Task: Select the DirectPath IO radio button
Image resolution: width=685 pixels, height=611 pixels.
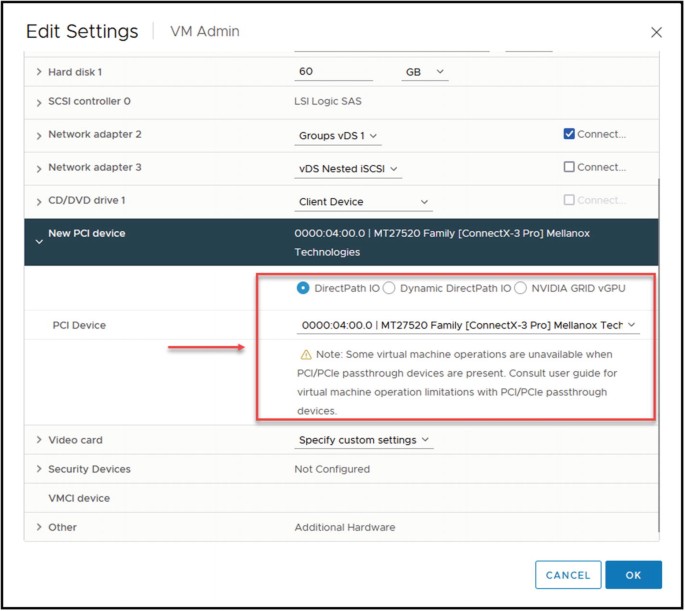Action: tap(303, 289)
